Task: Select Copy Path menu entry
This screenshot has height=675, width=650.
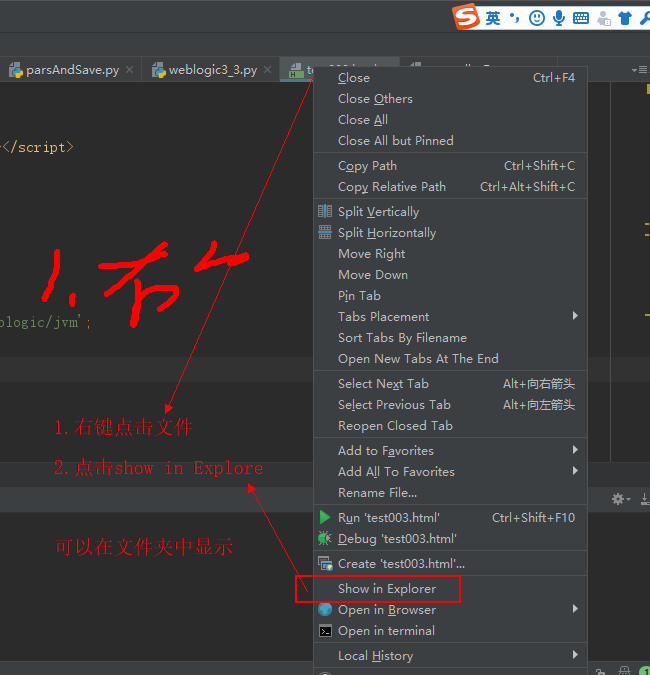Action: [x=451, y=166]
